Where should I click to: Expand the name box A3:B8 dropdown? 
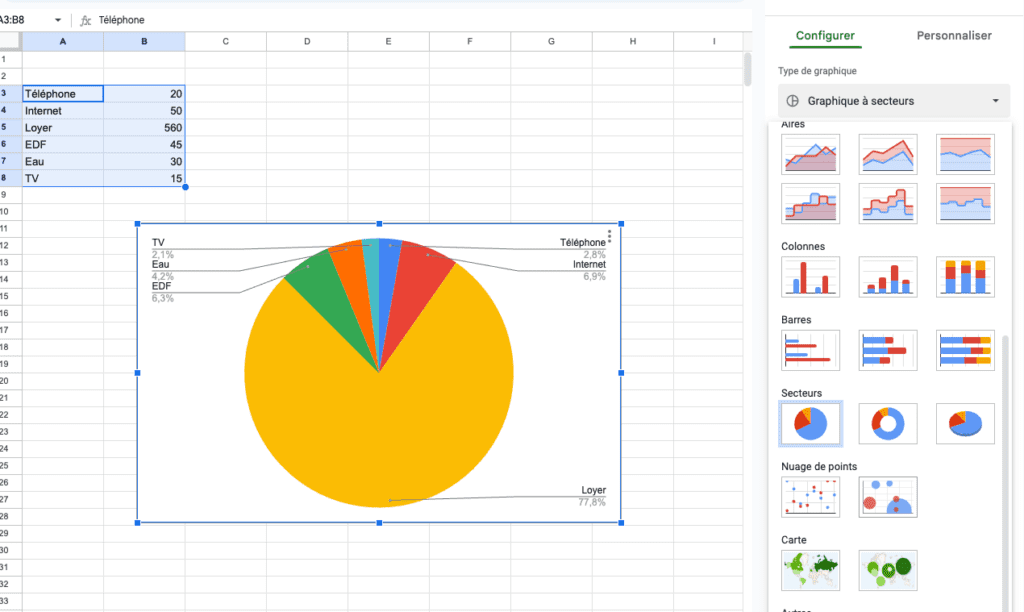[57, 20]
